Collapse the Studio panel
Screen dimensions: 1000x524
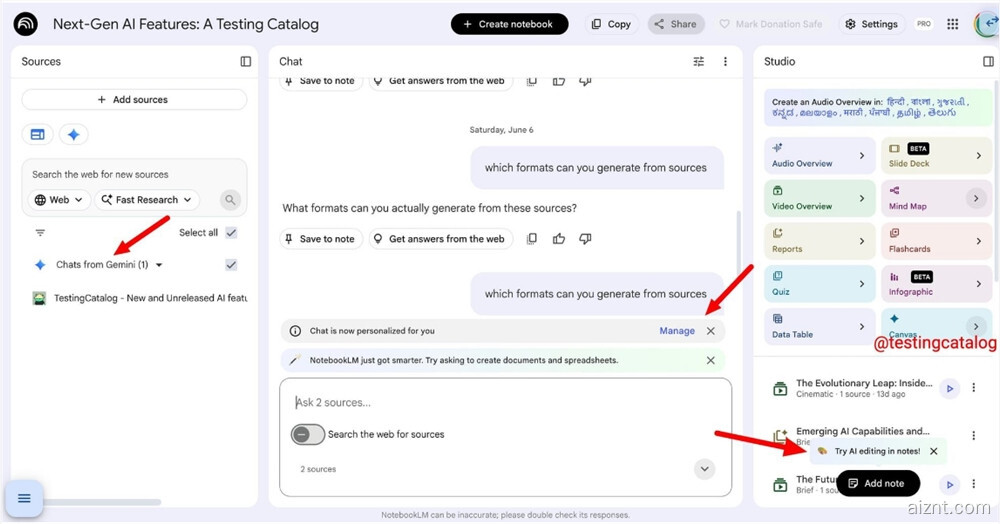tap(988, 61)
